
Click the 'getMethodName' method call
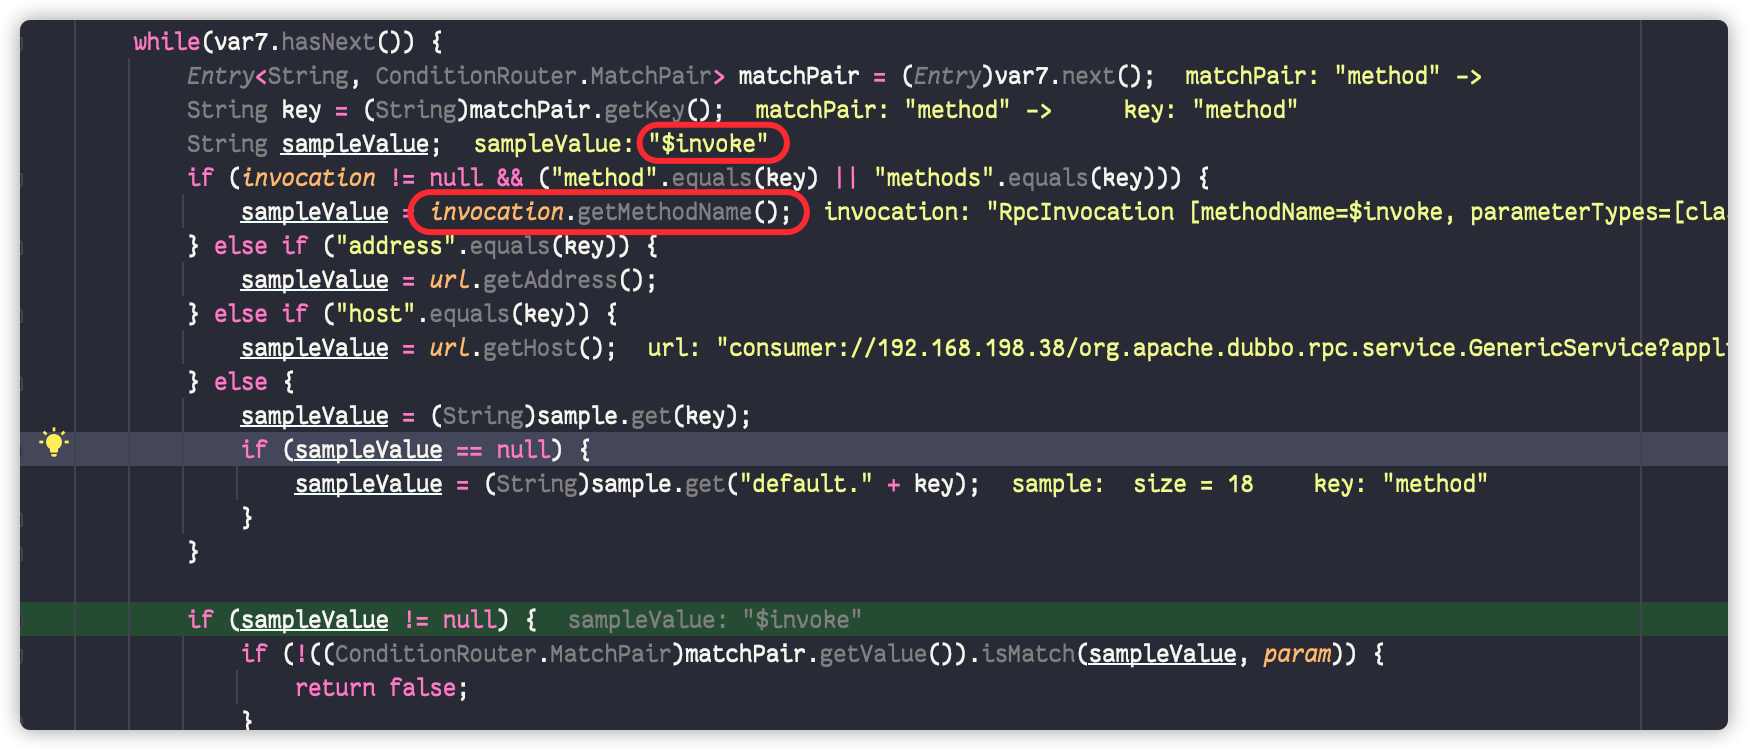click(x=664, y=212)
